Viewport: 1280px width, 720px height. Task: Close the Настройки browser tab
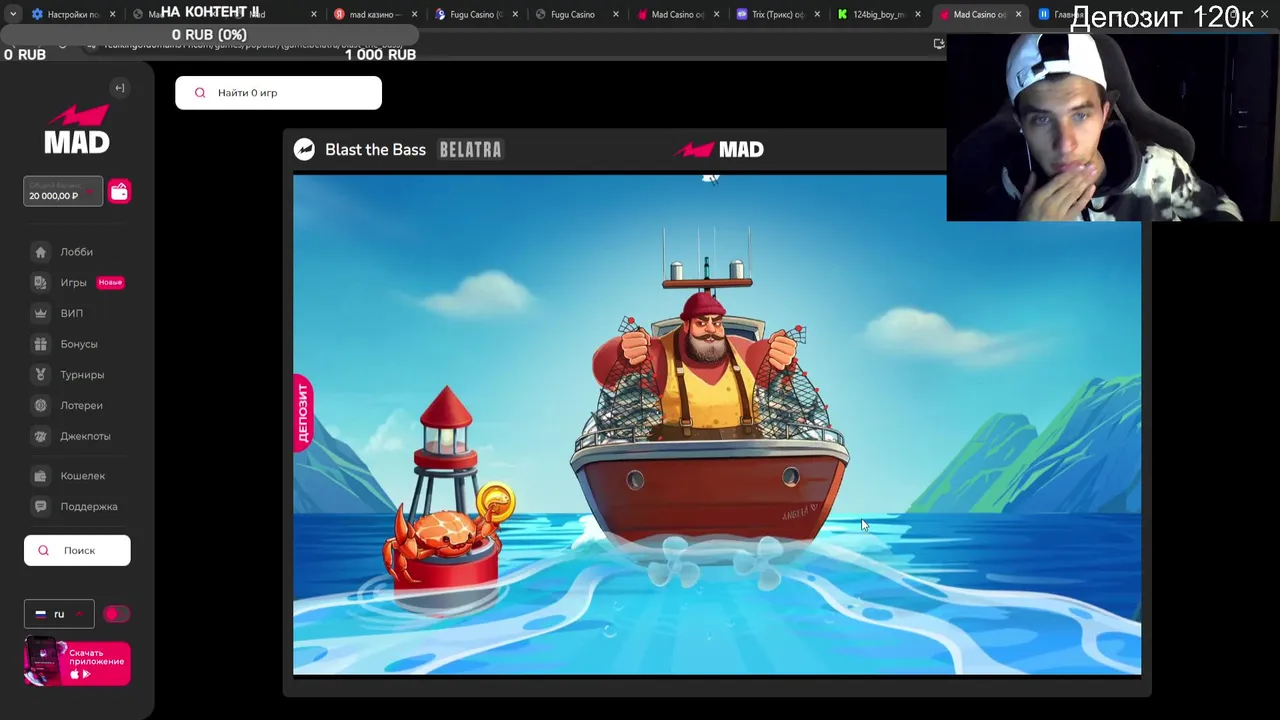(x=112, y=14)
